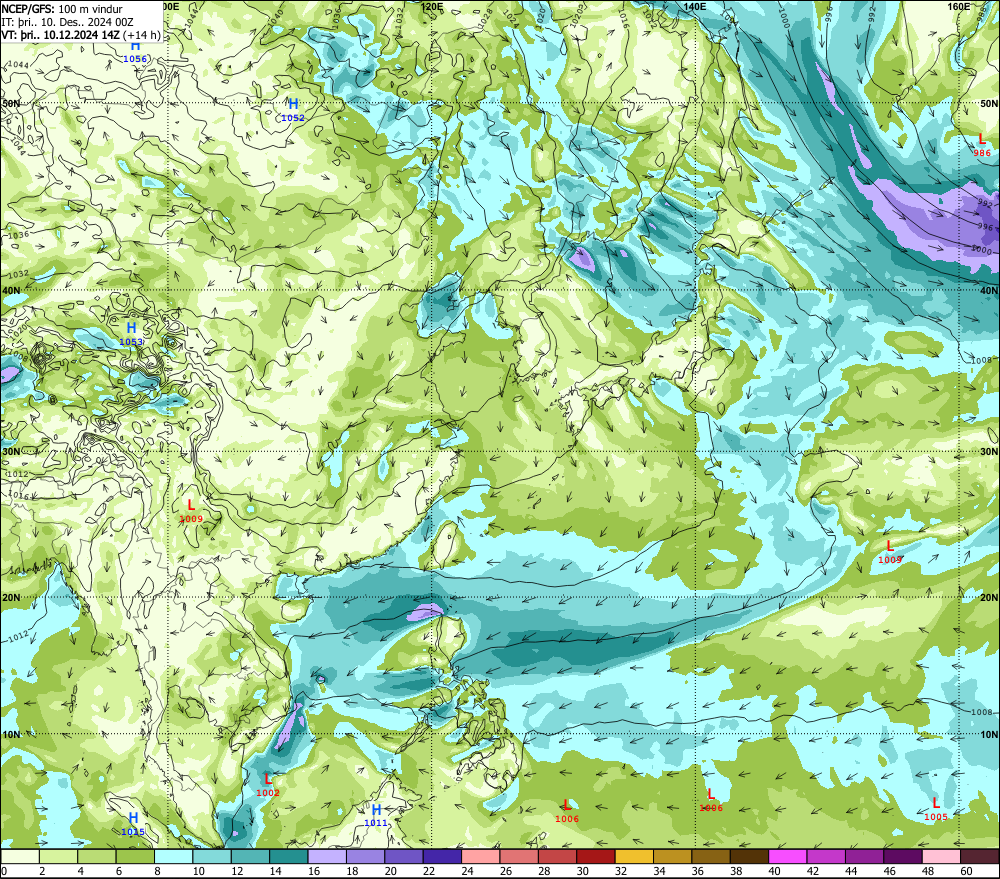Image resolution: width=1000 pixels, height=879 pixels.
Task: Click the light lavender 16–18 legend swatch
Action: click(327, 856)
